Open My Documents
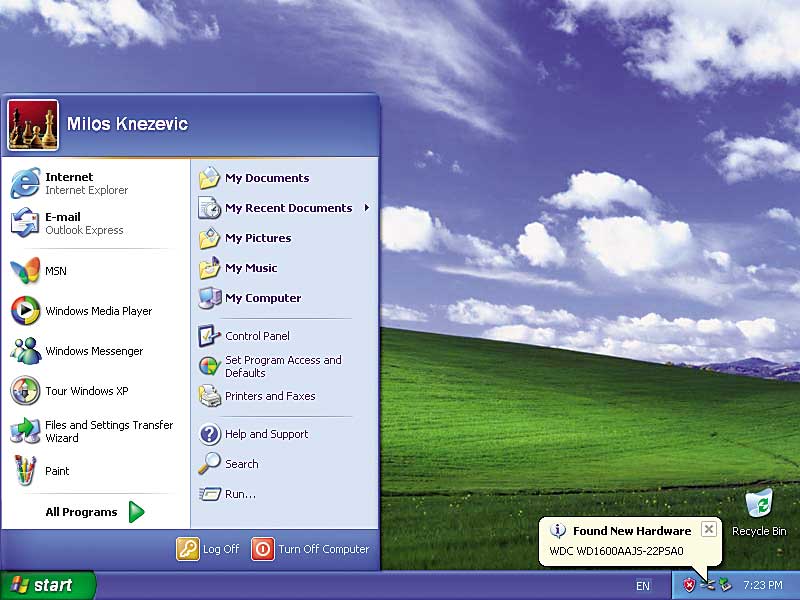The width and height of the screenshot is (800, 600). click(285, 178)
